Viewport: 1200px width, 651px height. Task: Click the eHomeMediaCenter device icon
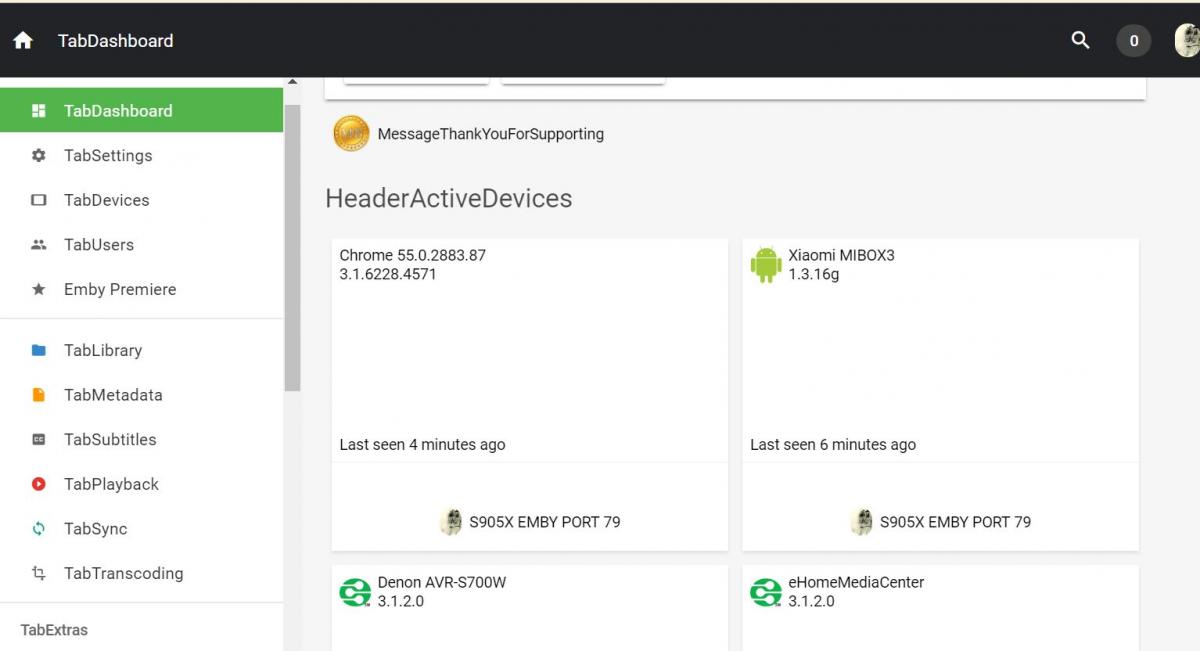(x=766, y=592)
